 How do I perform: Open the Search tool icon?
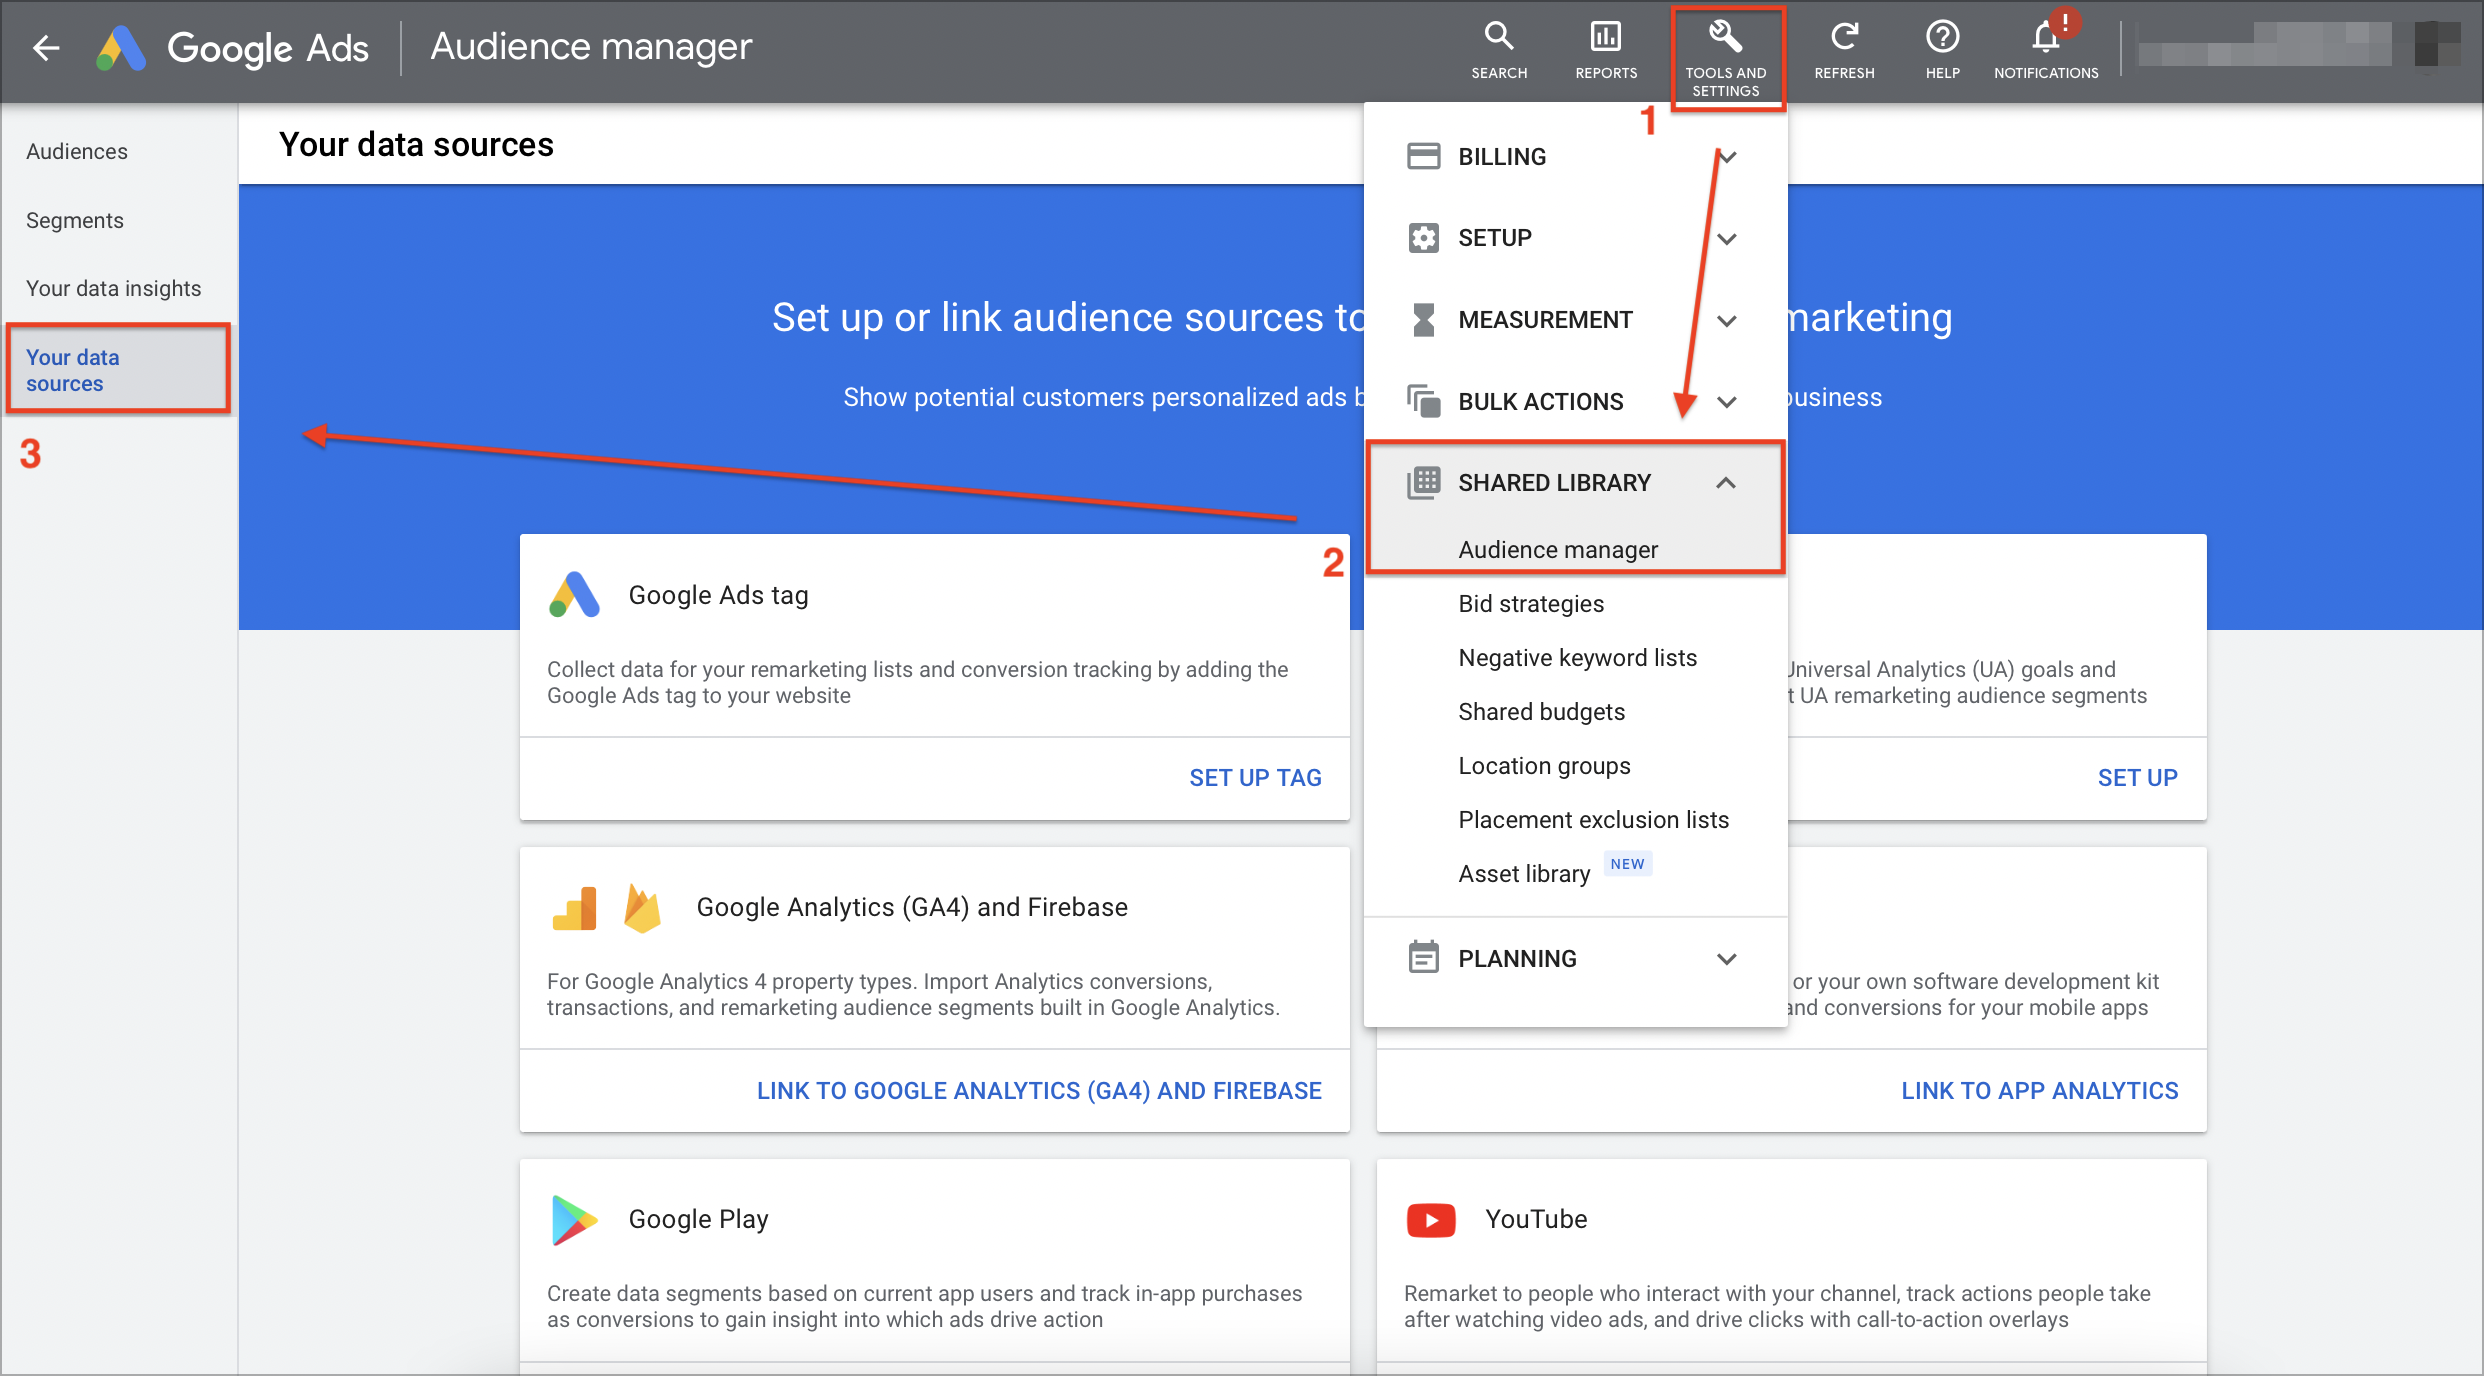click(x=1498, y=37)
